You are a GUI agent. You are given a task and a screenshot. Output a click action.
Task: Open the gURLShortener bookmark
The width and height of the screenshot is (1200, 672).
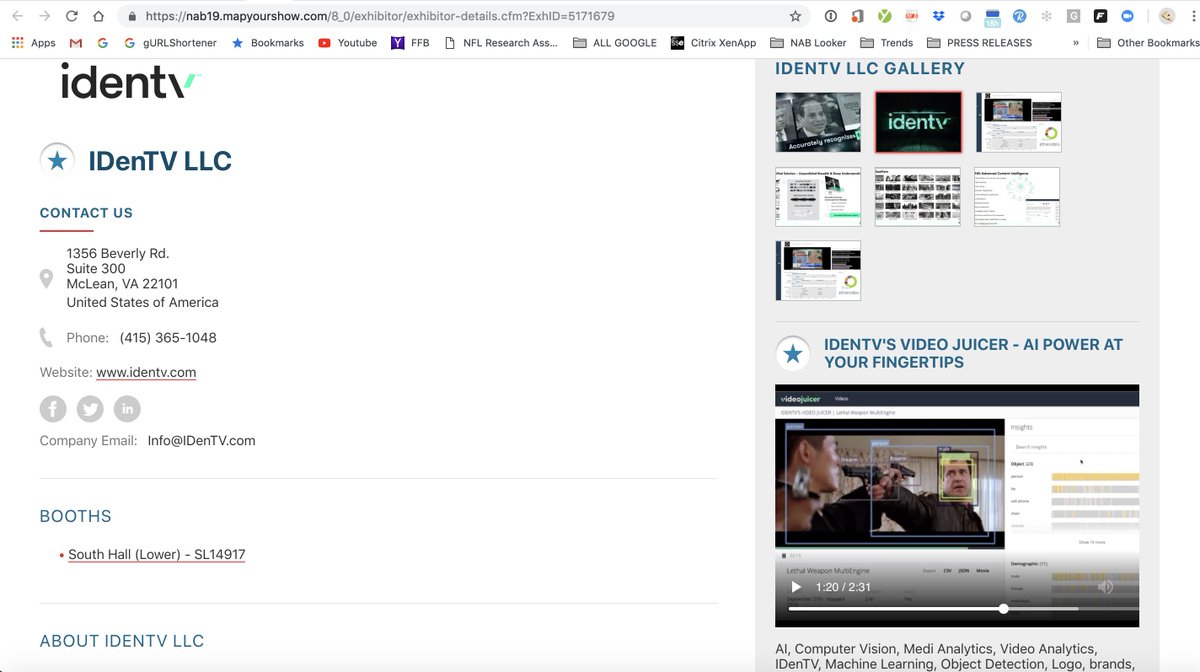click(x=170, y=43)
